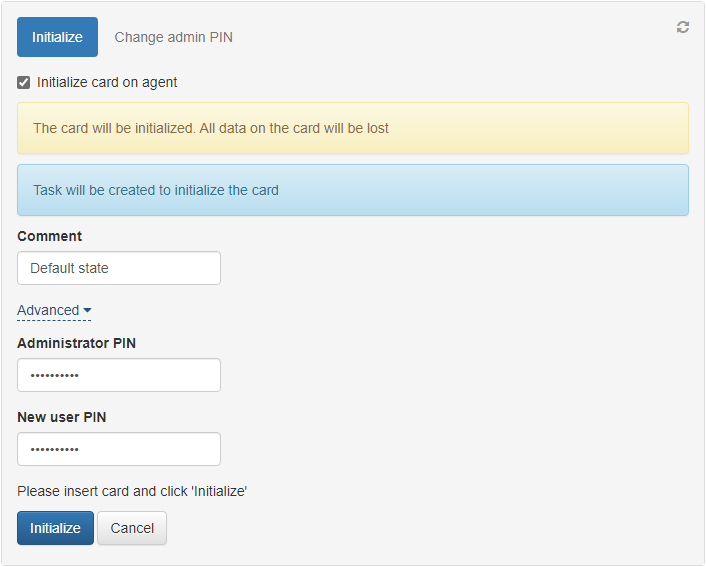Viewport: 706px width, 567px height.
Task: Click the 'Initialize card on agent' label text
Action: 107,83
